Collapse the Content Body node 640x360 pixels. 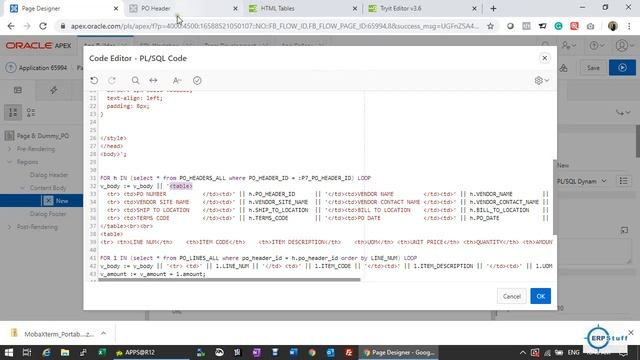click(22, 188)
